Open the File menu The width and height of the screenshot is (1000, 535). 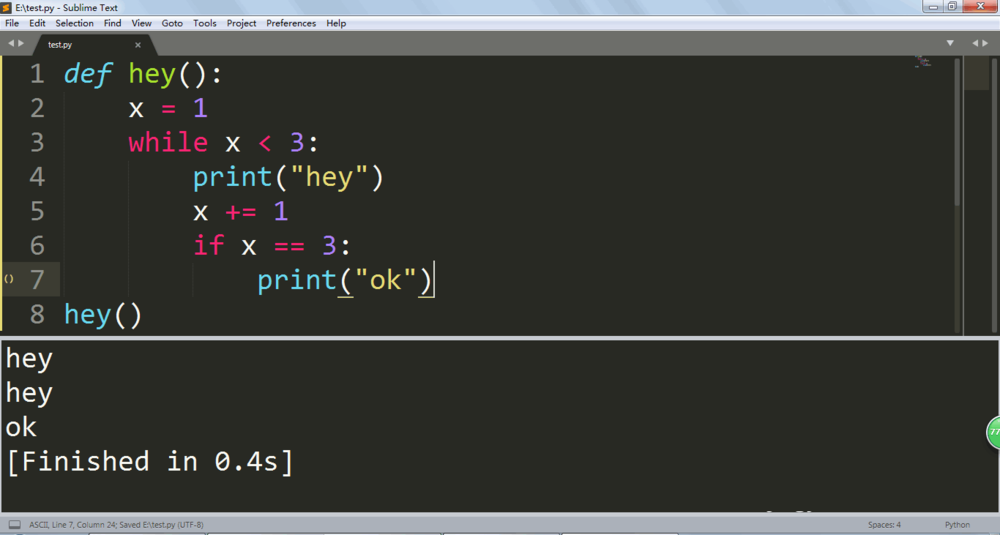click(12, 23)
